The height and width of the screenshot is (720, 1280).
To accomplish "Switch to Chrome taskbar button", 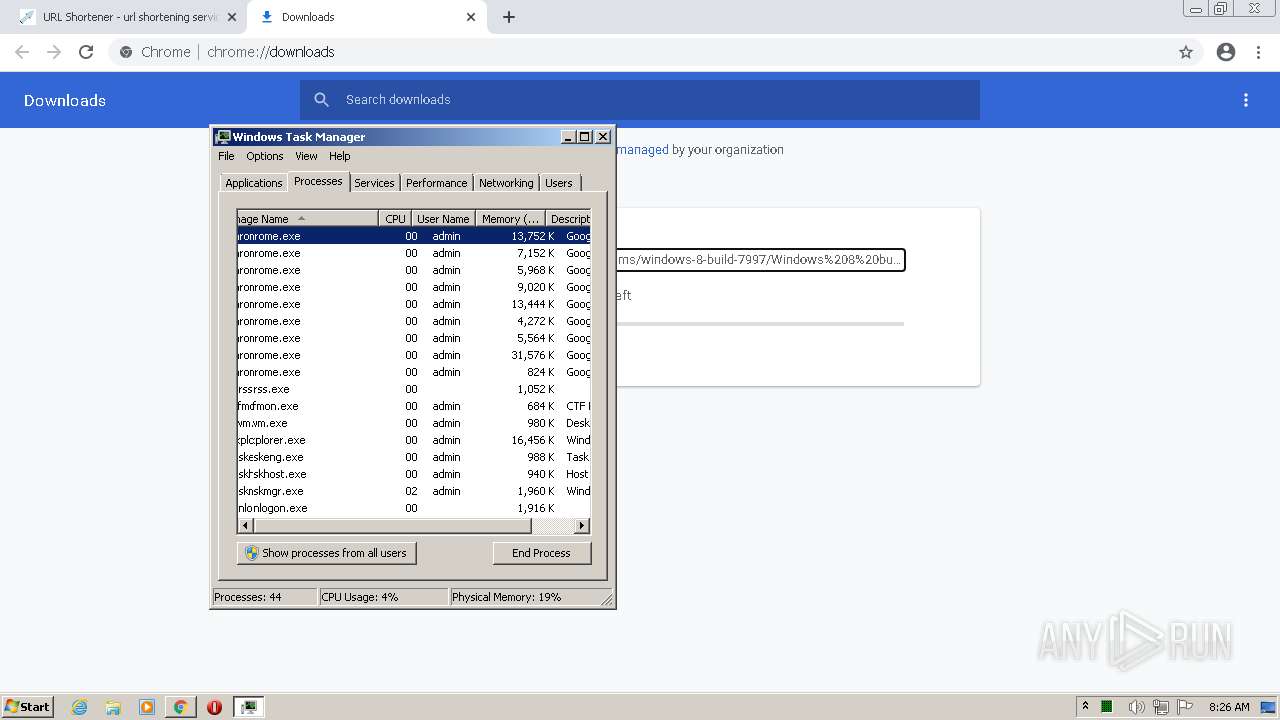I will [180, 707].
